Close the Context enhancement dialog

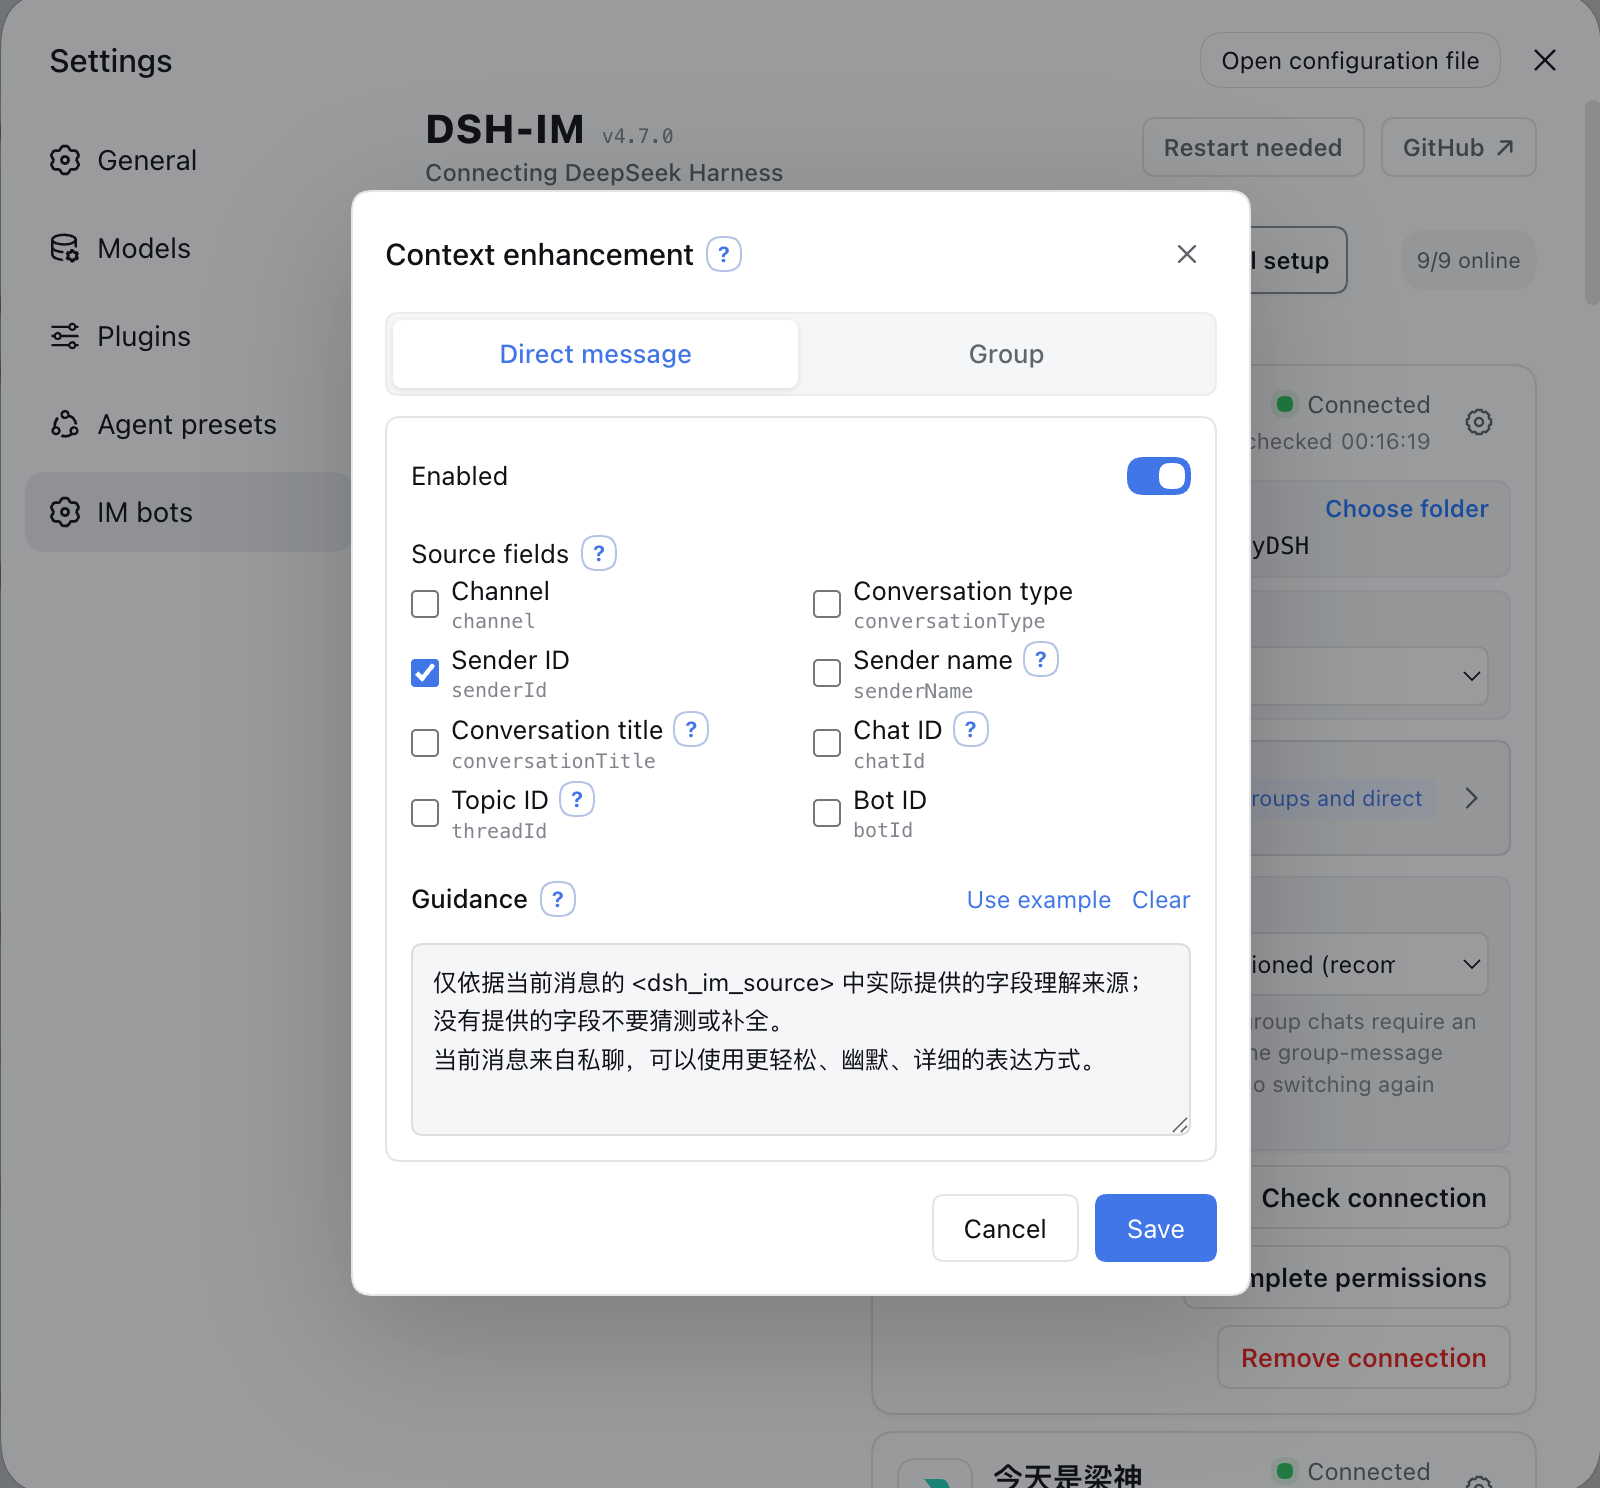1187,254
